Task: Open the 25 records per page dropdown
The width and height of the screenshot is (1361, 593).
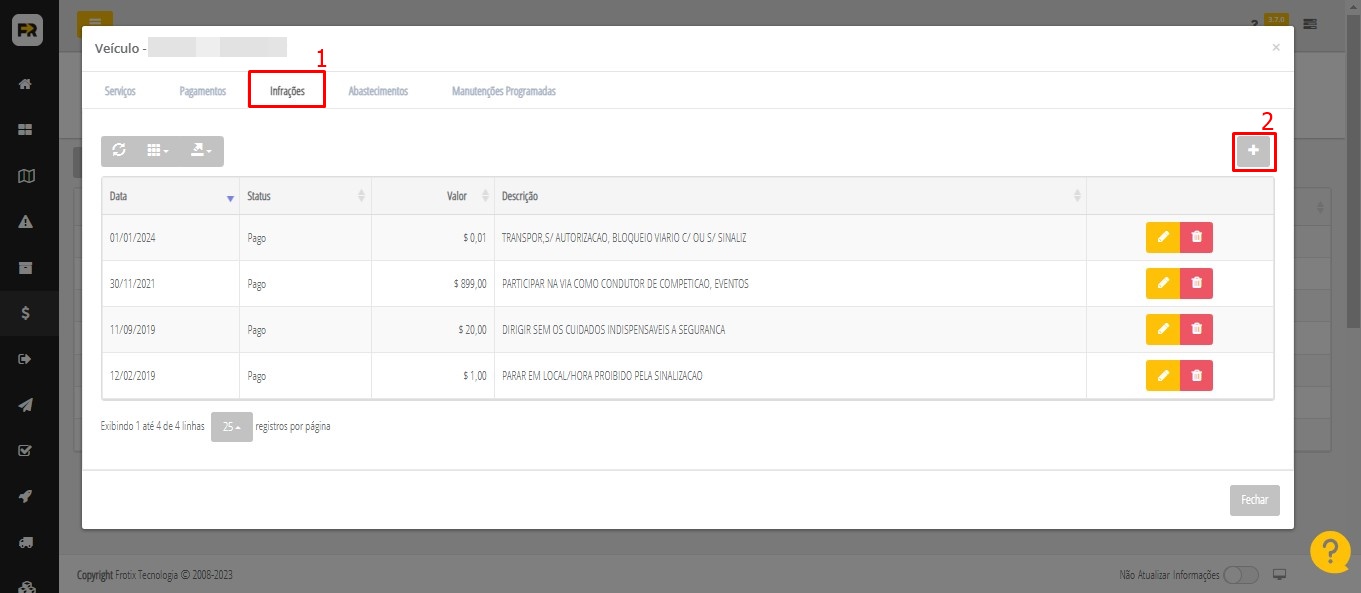Action: (x=232, y=427)
